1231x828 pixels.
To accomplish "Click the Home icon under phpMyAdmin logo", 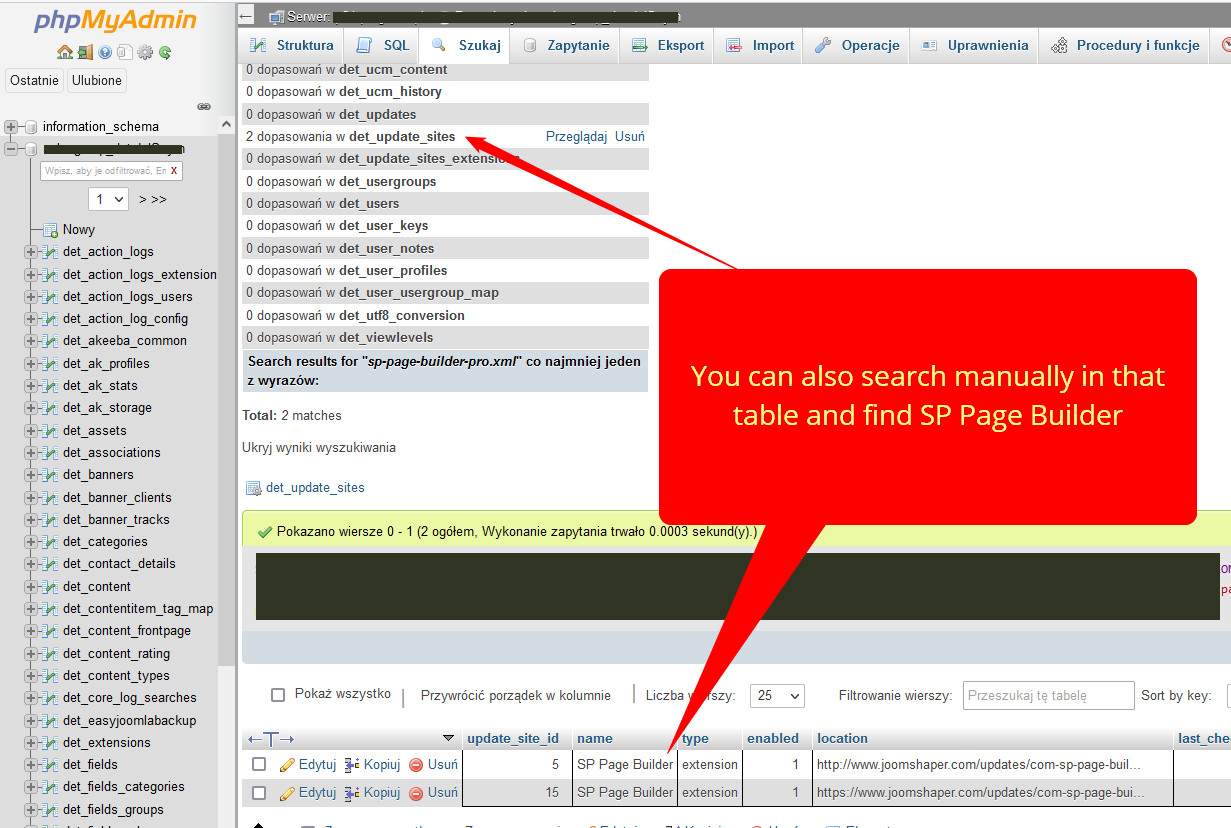I will point(65,53).
